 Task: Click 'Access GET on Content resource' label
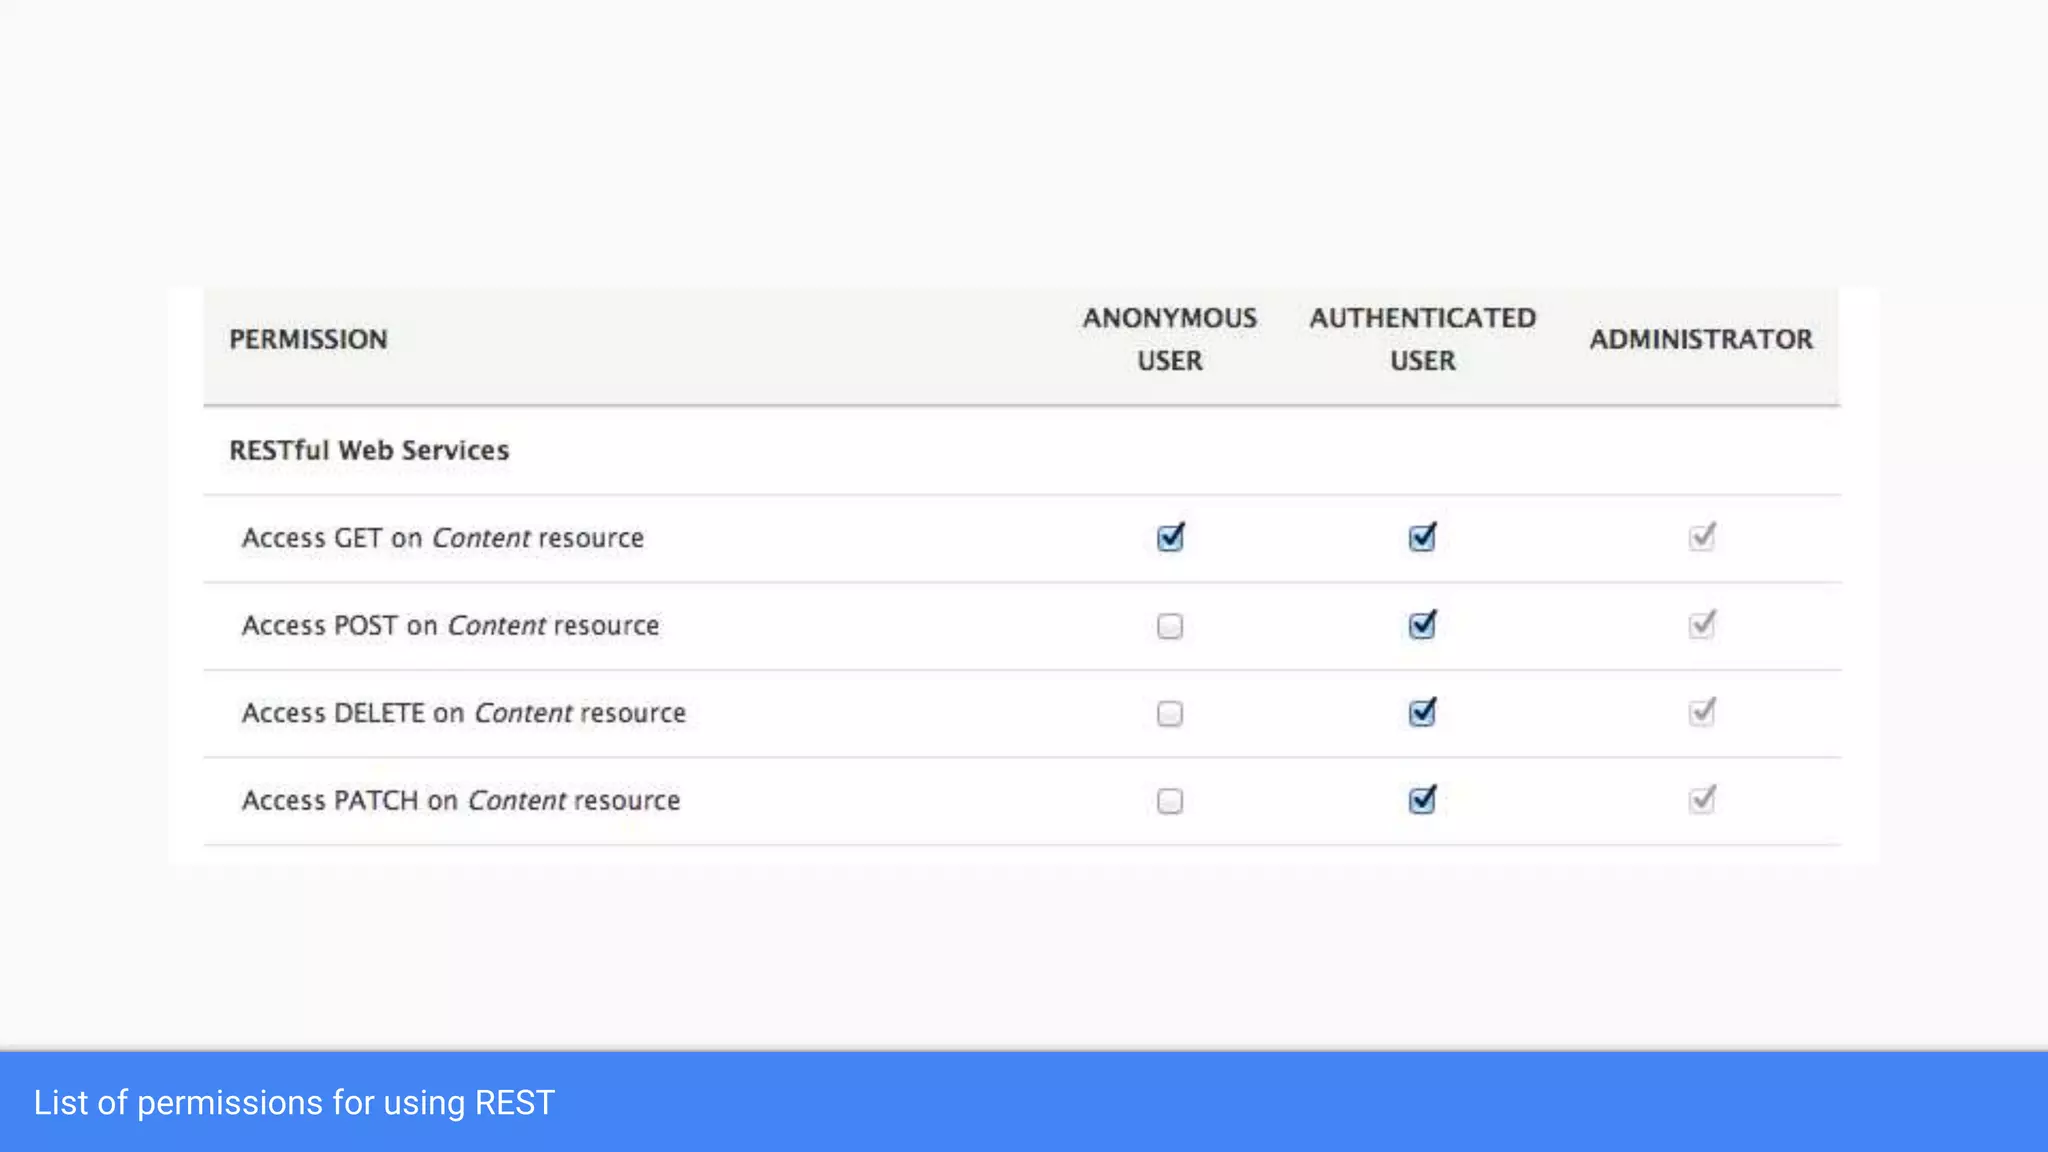pyautogui.click(x=443, y=538)
